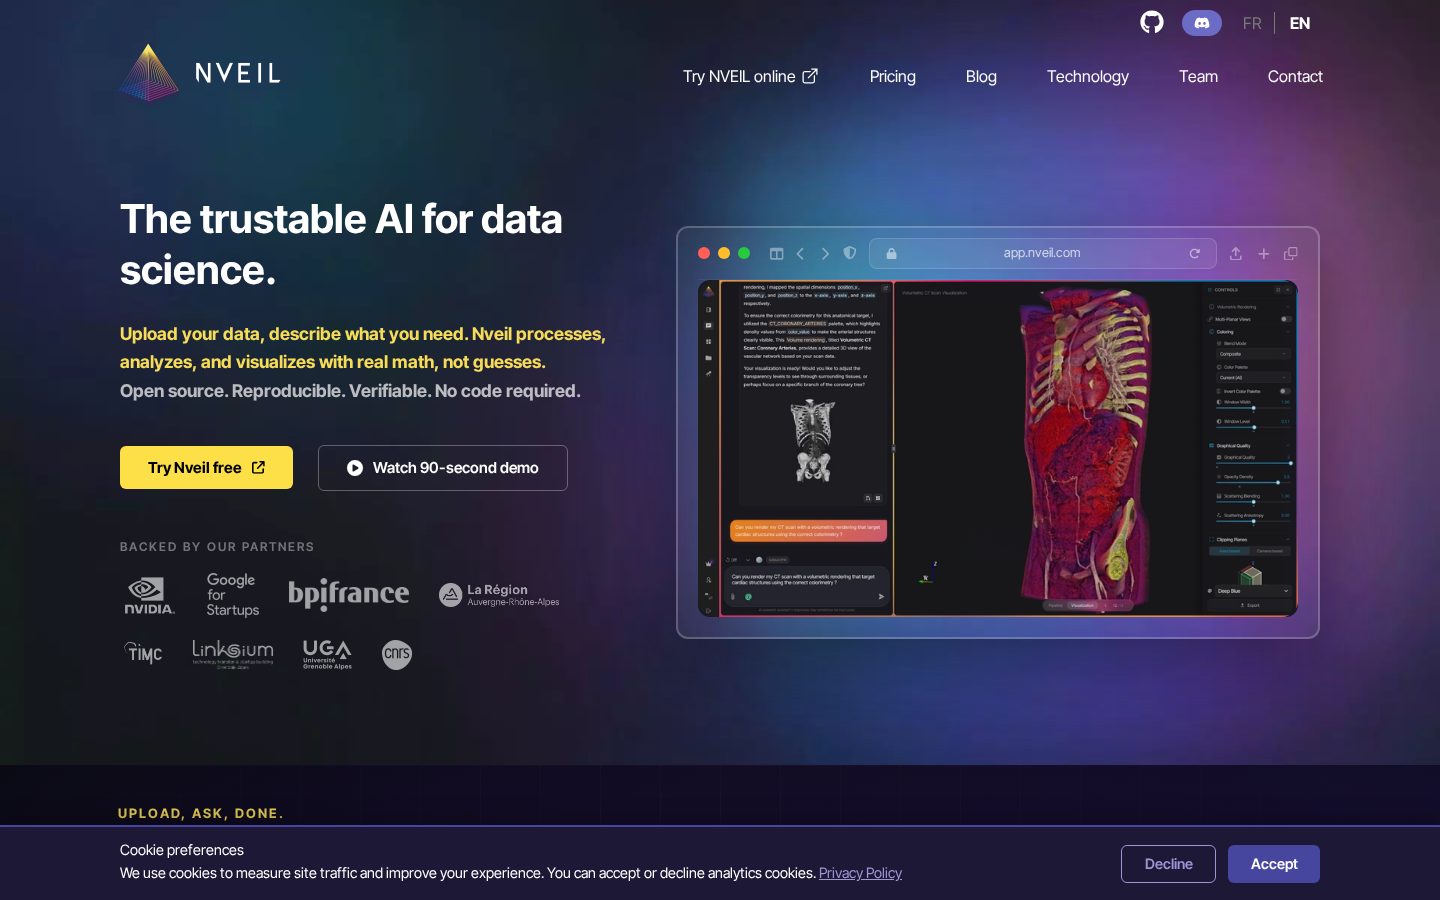Click the La Région Auvergne-Rhône-Alpes logo
1440x900 pixels.
[x=499, y=595]
